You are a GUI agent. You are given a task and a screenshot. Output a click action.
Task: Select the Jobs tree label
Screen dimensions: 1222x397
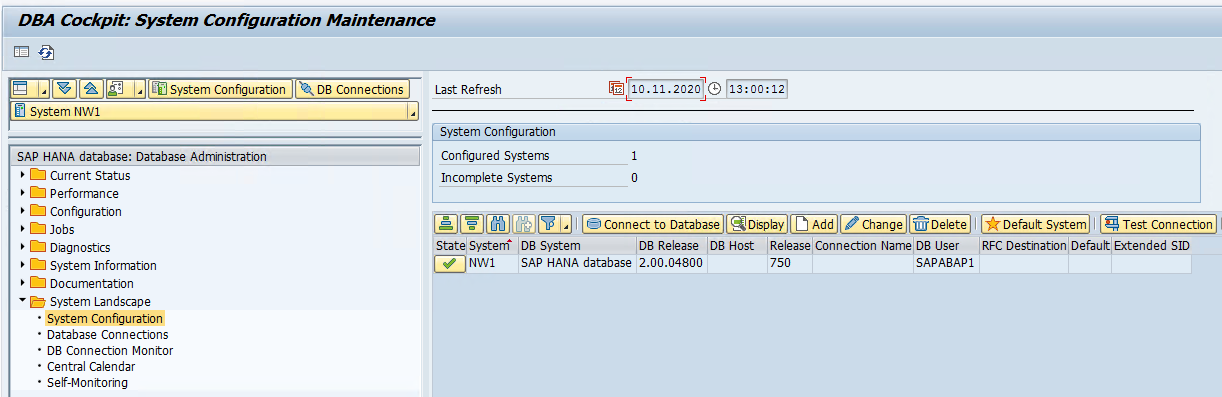coord(62,229)
